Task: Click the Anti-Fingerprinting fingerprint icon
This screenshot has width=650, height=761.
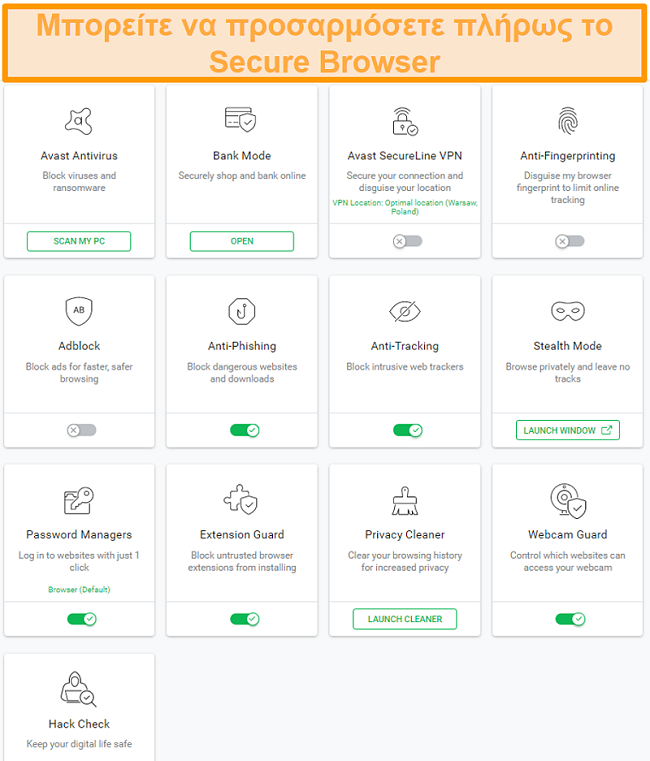Action: tap(567, 121)
